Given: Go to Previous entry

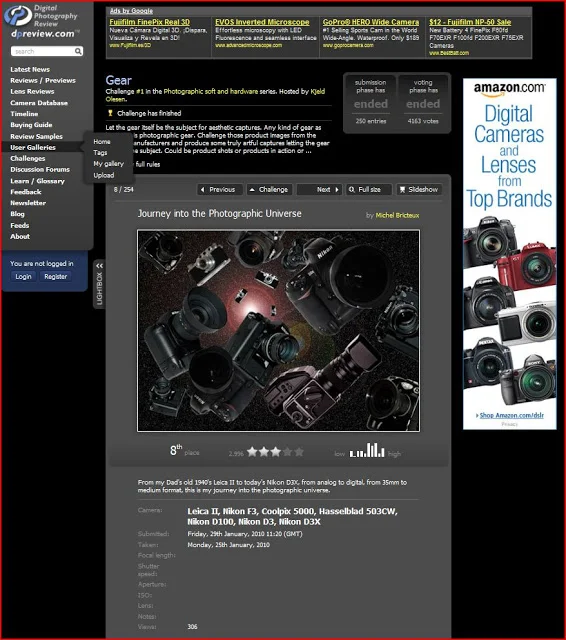Looking at the screenshot, I should coord(220,189).
